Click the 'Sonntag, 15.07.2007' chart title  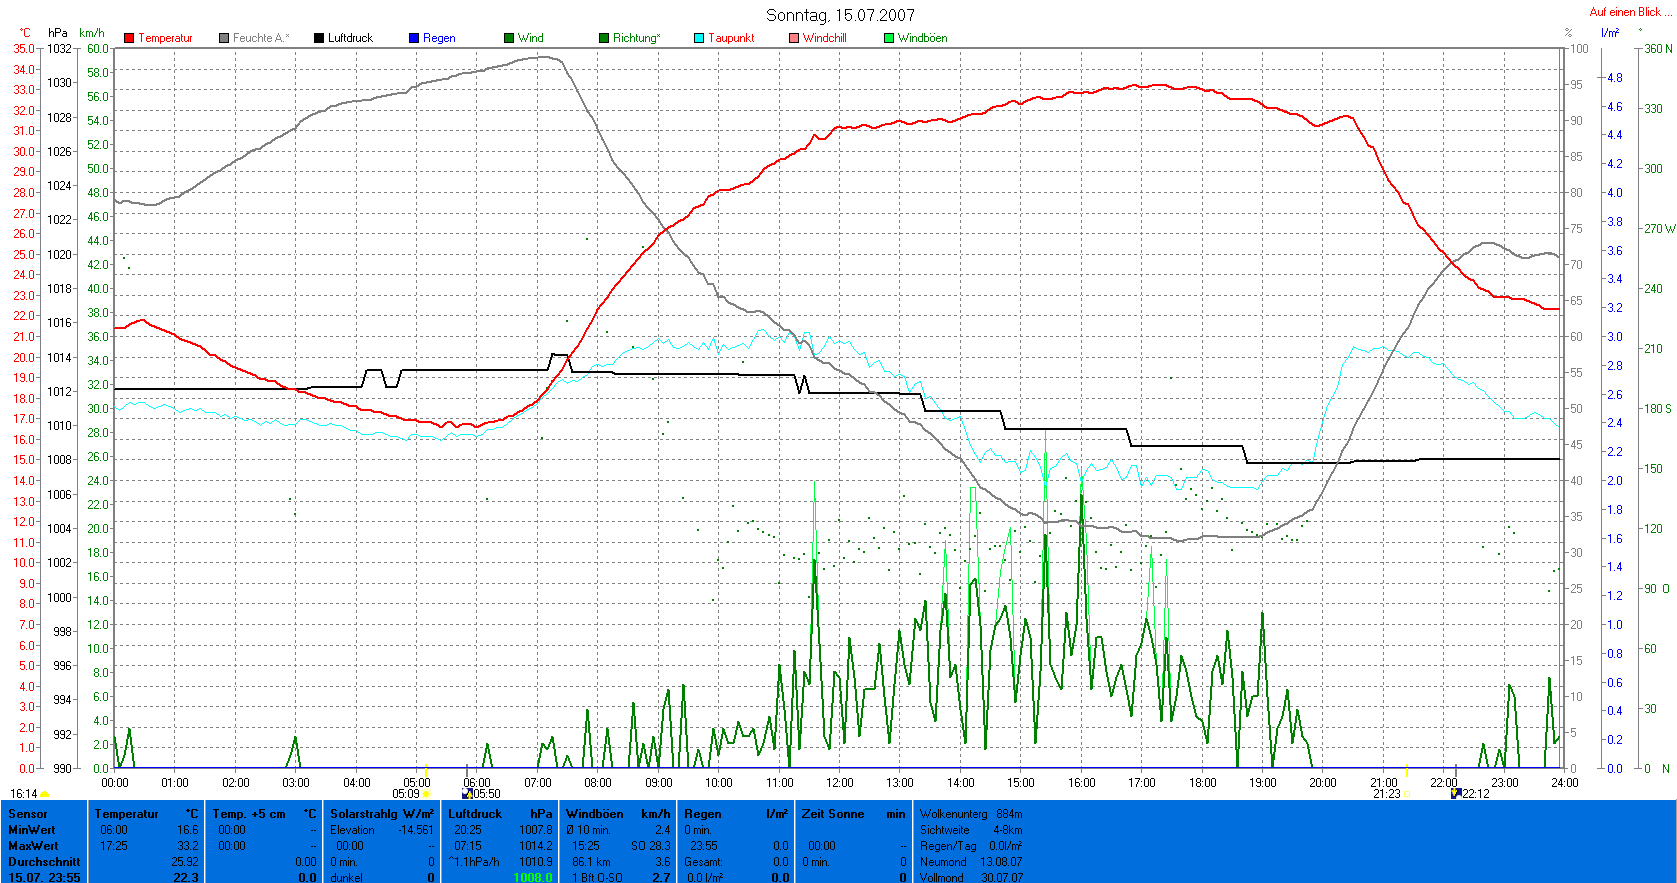[840, 15]
